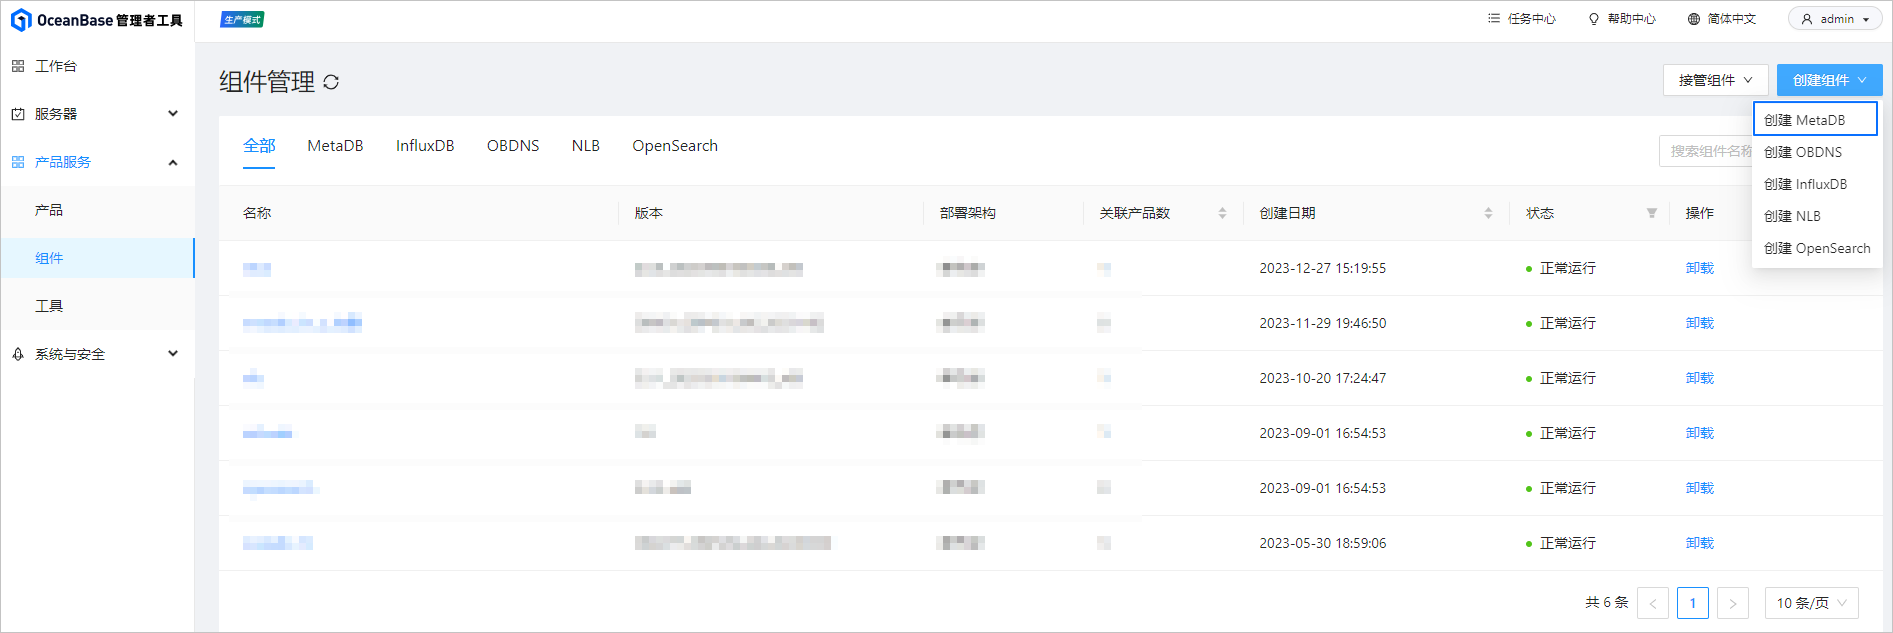Click 卸载 for the 2023-12-27 row
The image size is (1893, 633).
click(1700, 268)
